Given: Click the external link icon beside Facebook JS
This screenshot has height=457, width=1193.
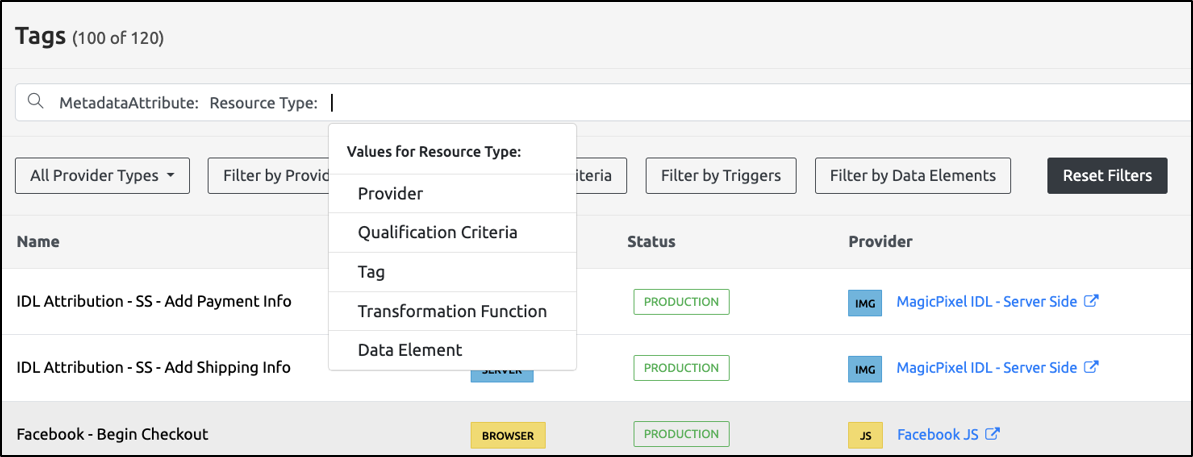Looking at the screenshot, I should click(993, 434).
